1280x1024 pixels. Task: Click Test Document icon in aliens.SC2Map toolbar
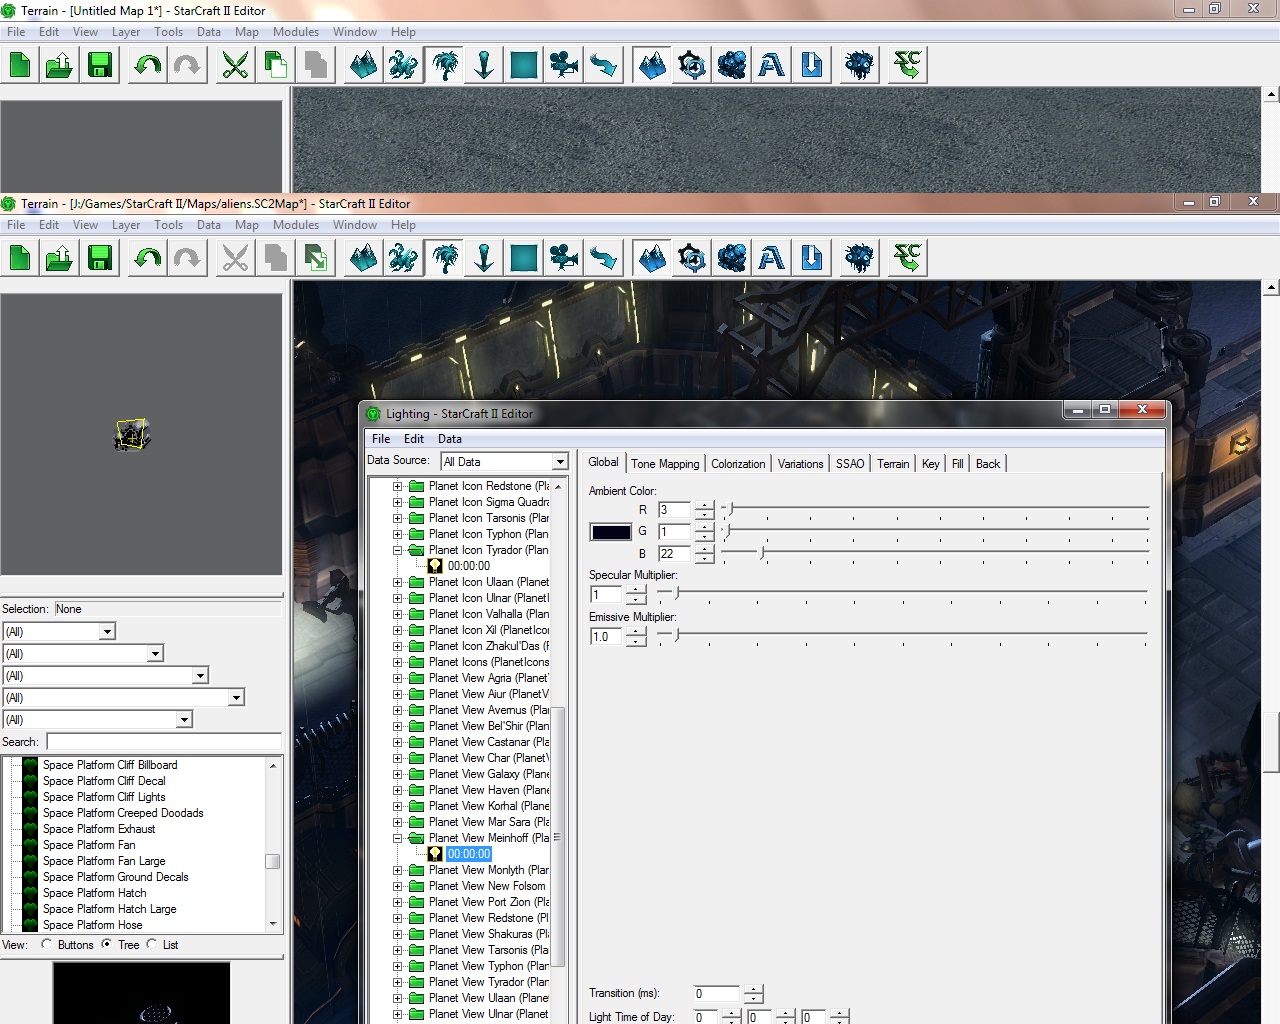907,259
